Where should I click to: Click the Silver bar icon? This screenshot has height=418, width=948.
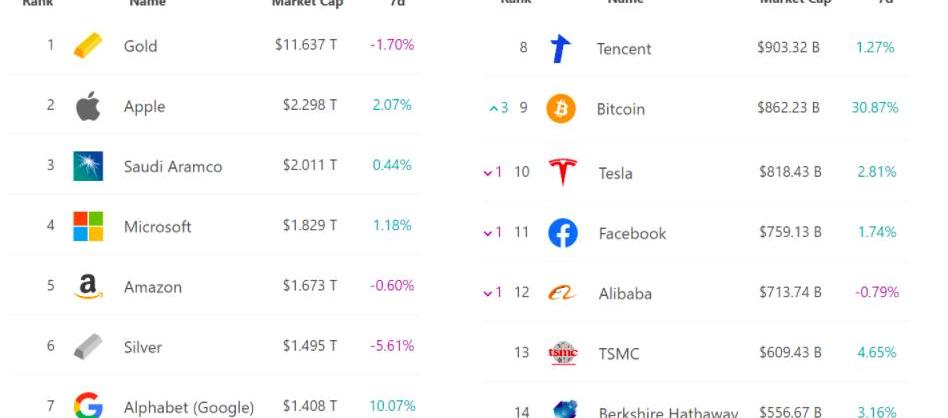pyautogui.click(x=88, y=347)
